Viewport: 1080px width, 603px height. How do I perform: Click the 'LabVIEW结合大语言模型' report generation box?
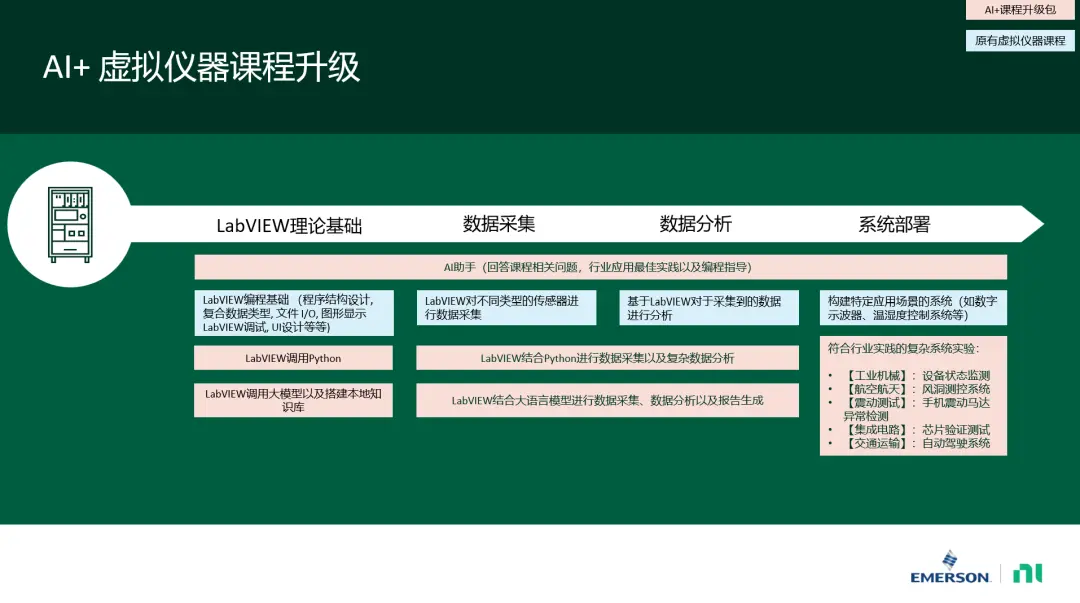point(608,400)
